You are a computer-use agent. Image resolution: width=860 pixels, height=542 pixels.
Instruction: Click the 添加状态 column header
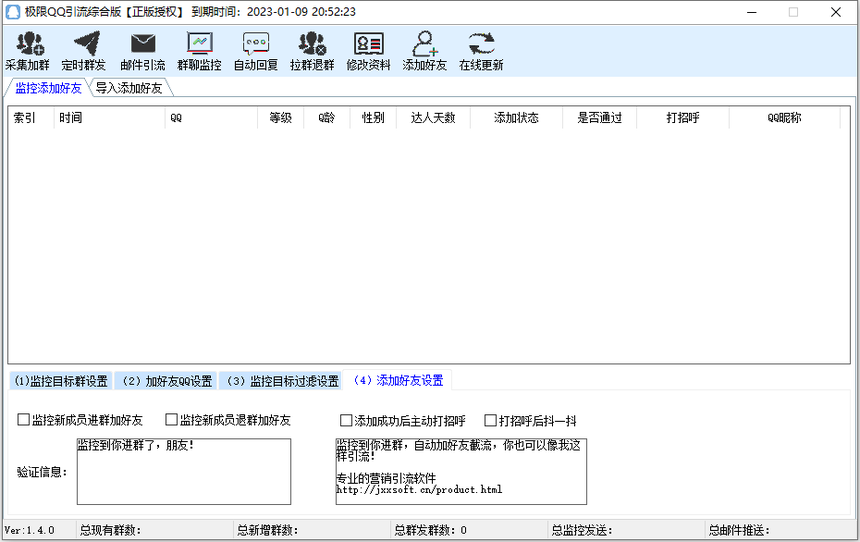coord(516,117)
